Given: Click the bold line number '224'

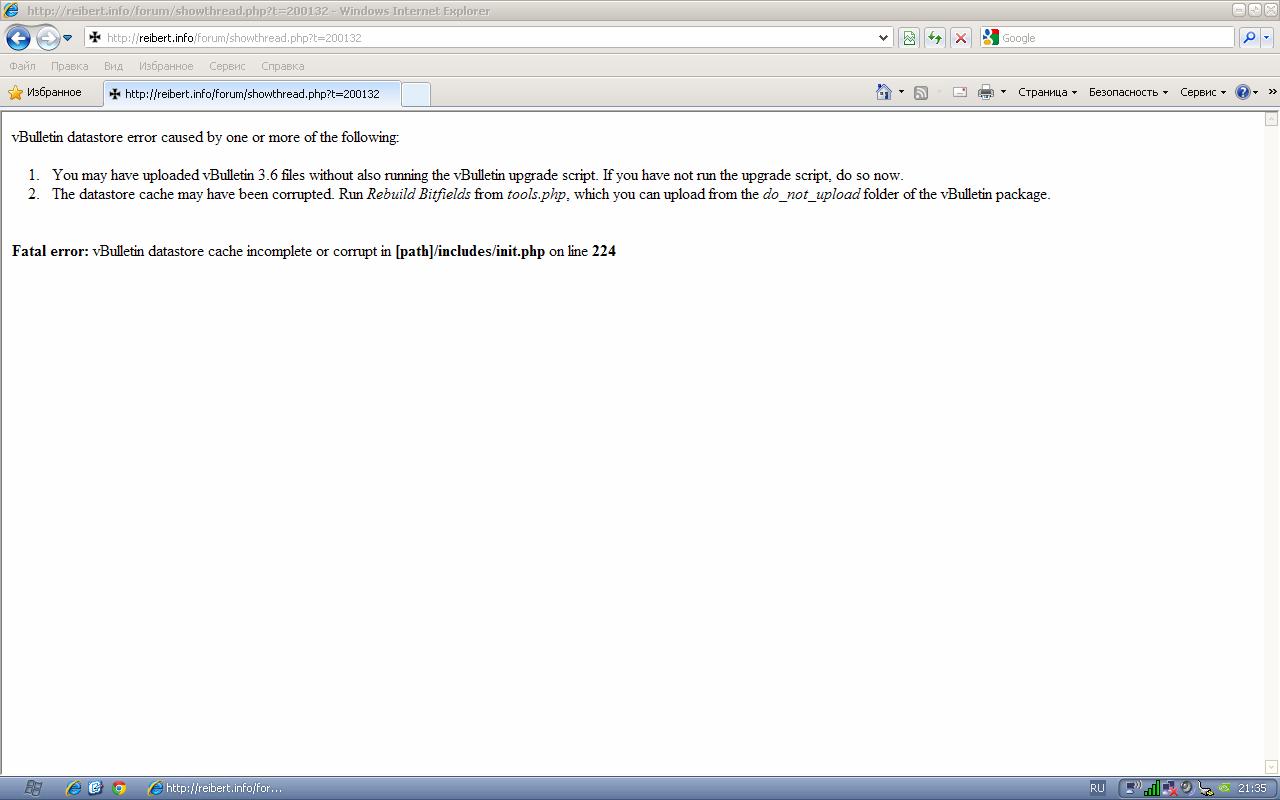Looking at the screenshot, I should (604, 251).
